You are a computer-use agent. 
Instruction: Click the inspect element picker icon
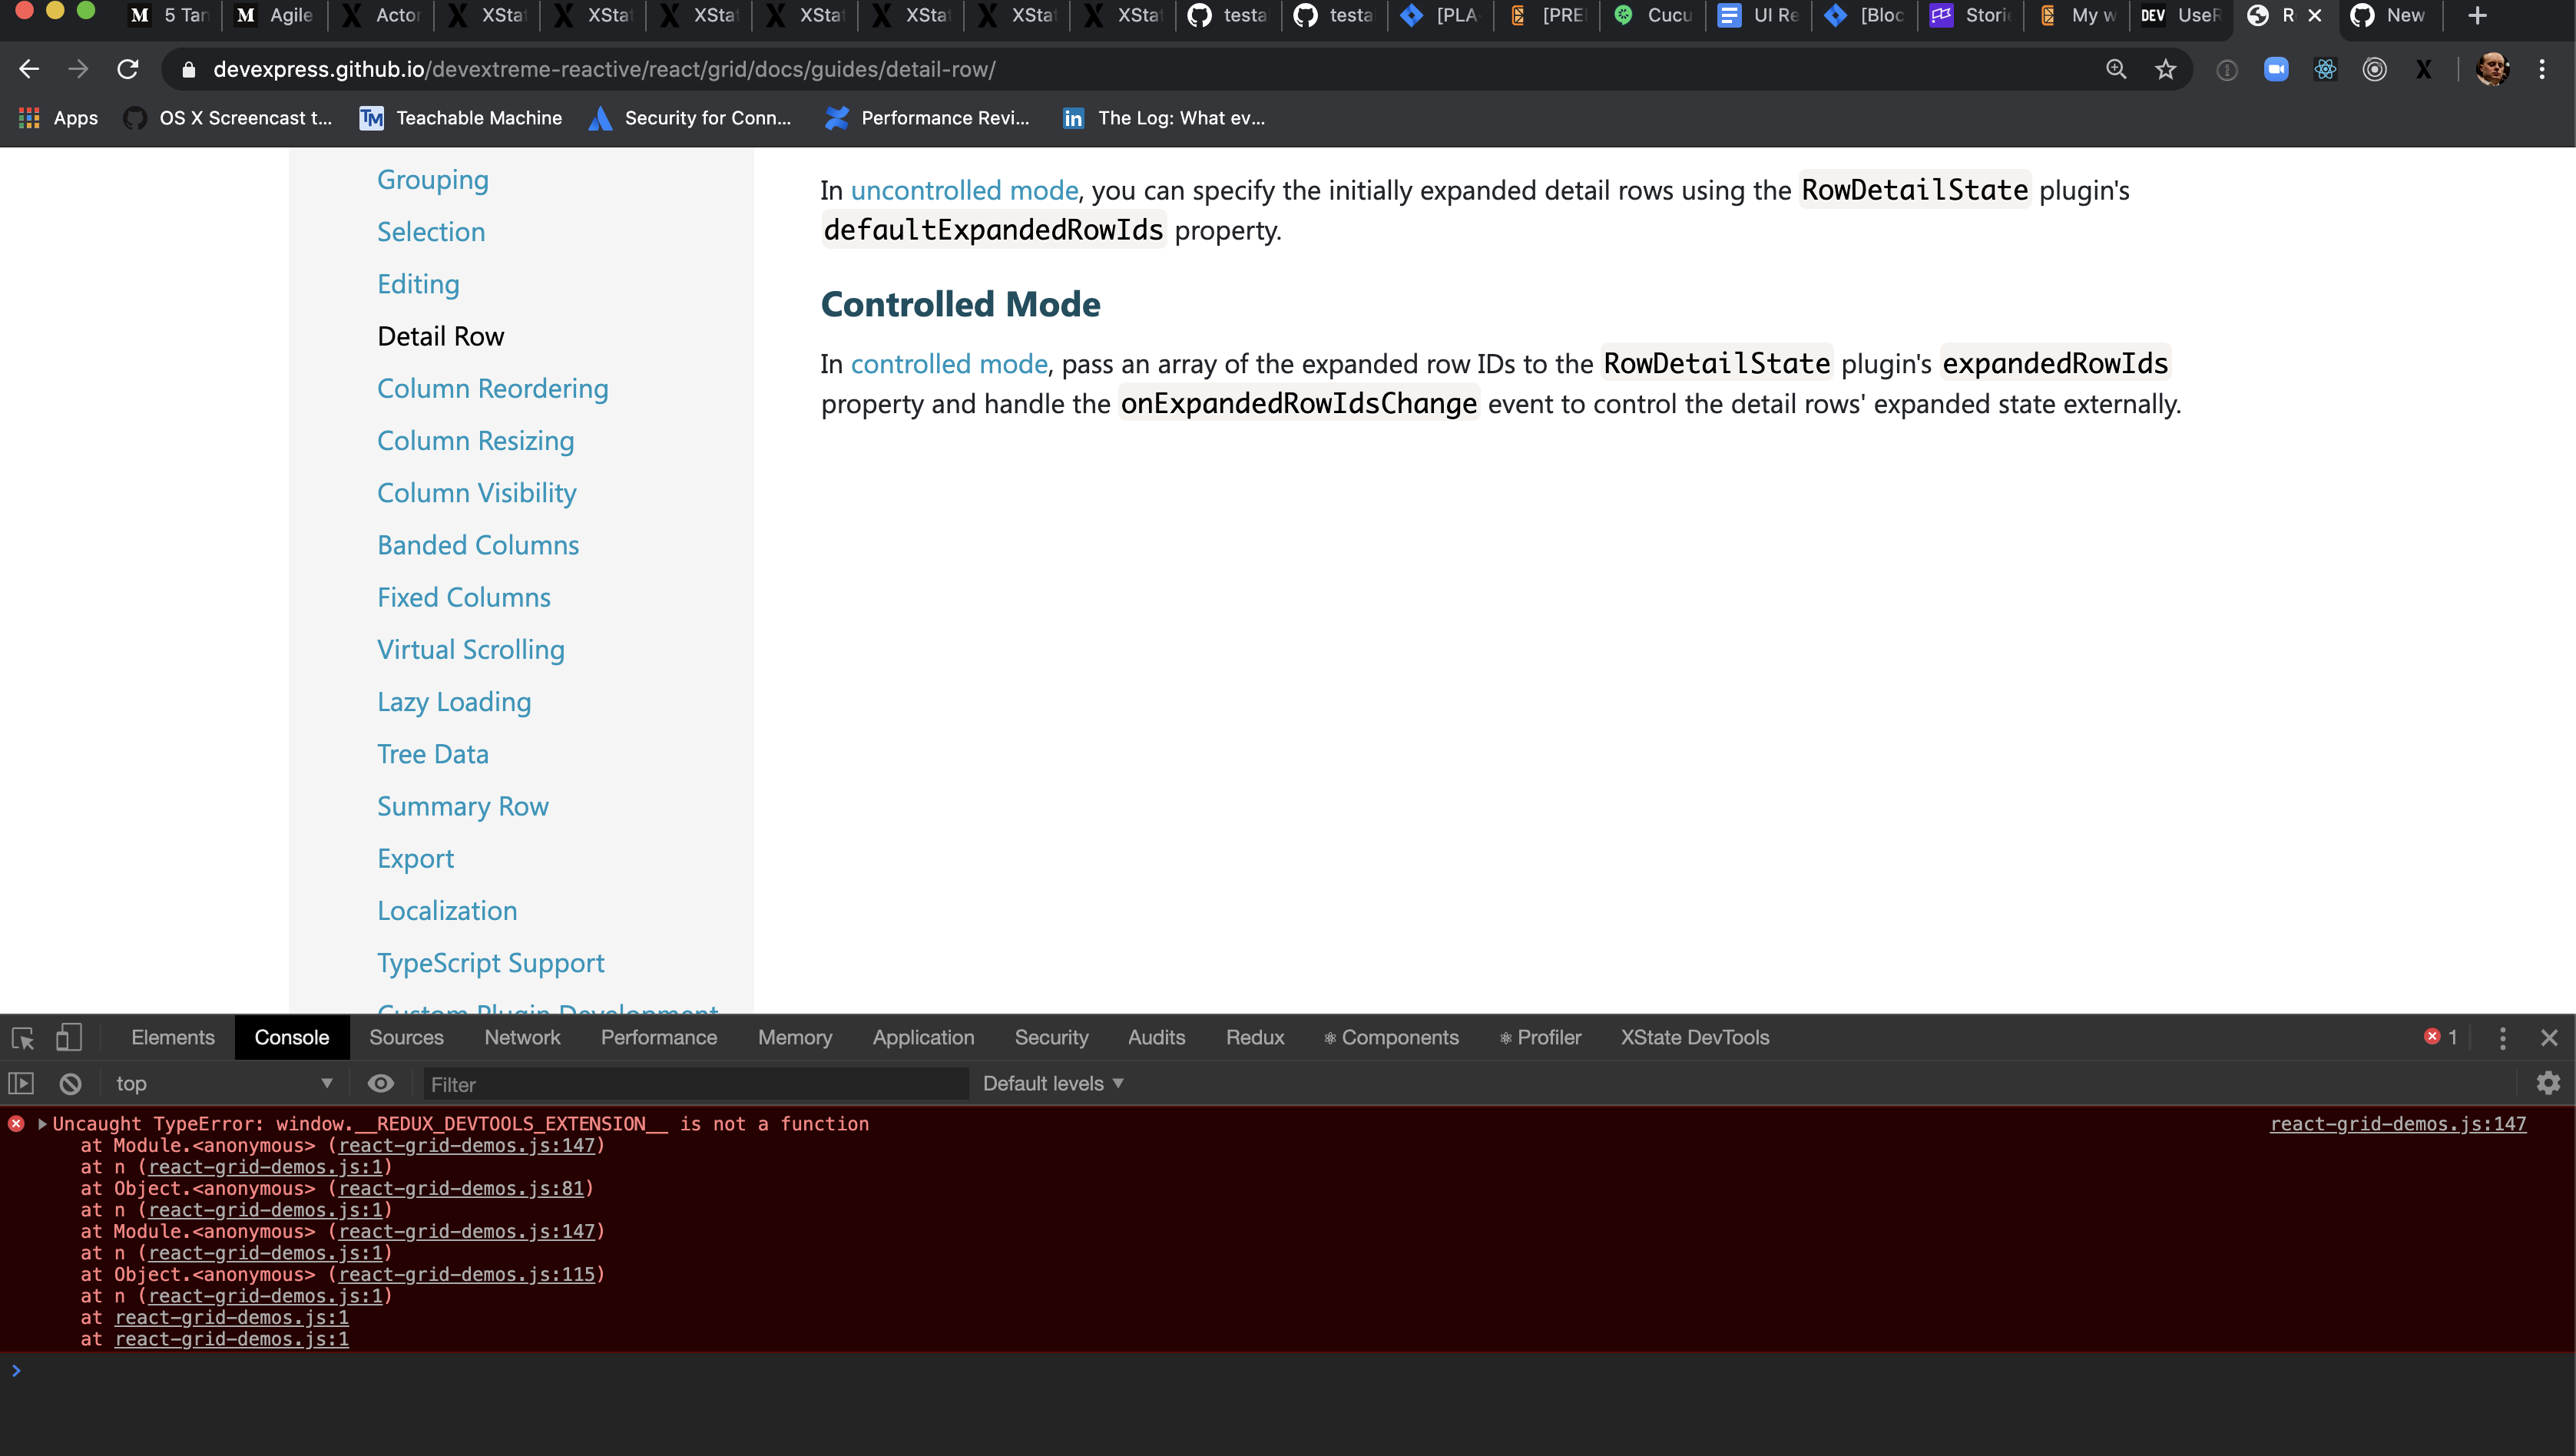[x=23, y=1038]
